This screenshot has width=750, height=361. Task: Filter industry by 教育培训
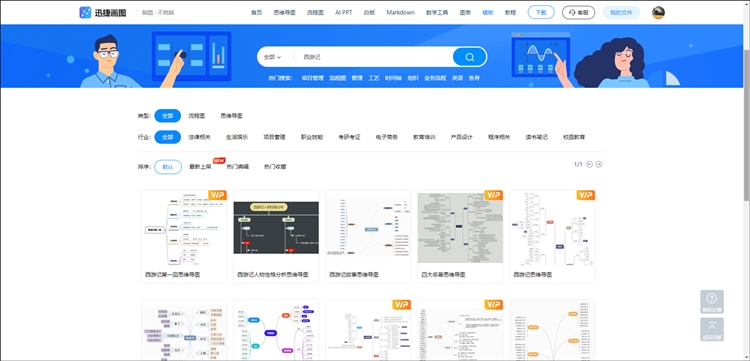pyautogui.click(x=424, y=137)
